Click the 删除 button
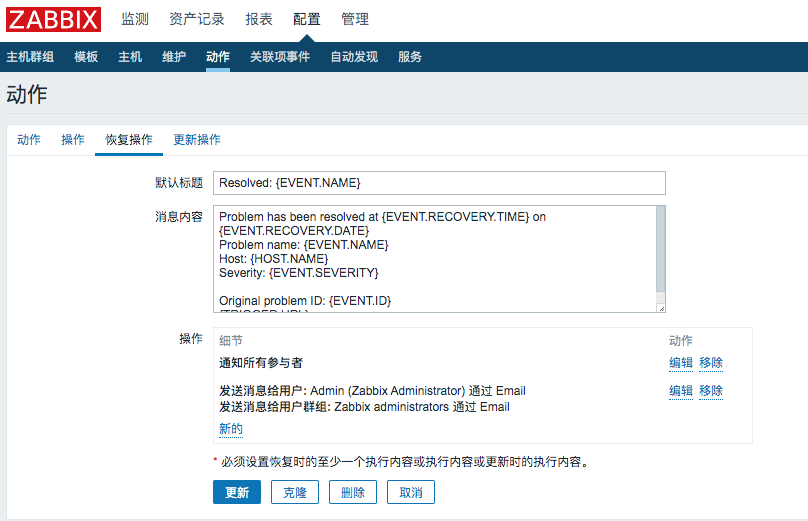This screenshot has width=808, height=521. [x=353, y=492]
